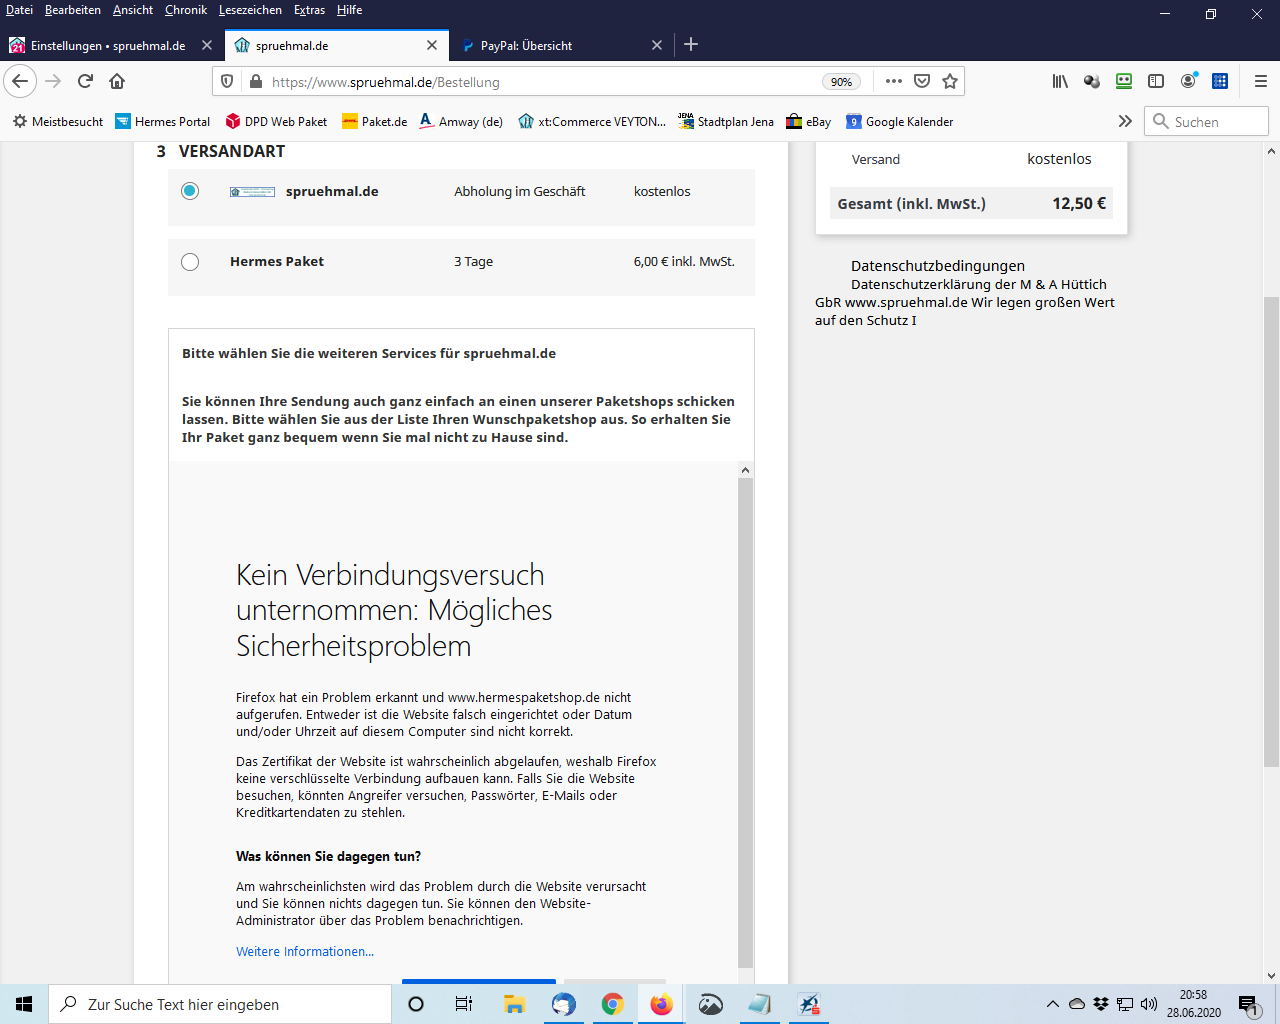Click the Windows taskbar search box
The image size is (1280, 1024).
pos(220,1004)
